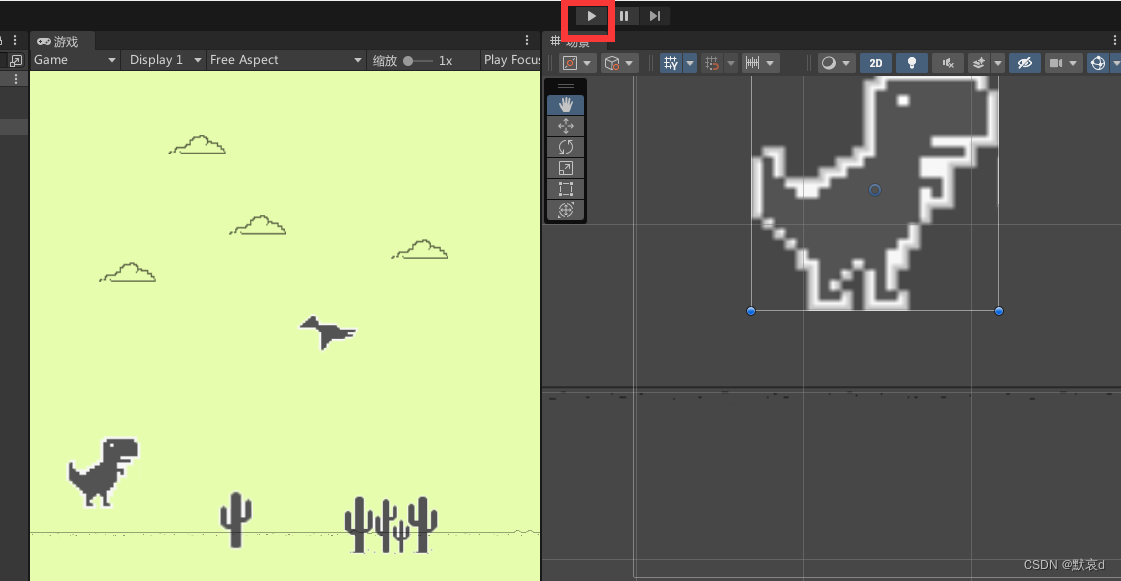Toggle grid snapping in the Scene toolbar
Viewport: 1121px width, 581px height.
coord(711,63)
